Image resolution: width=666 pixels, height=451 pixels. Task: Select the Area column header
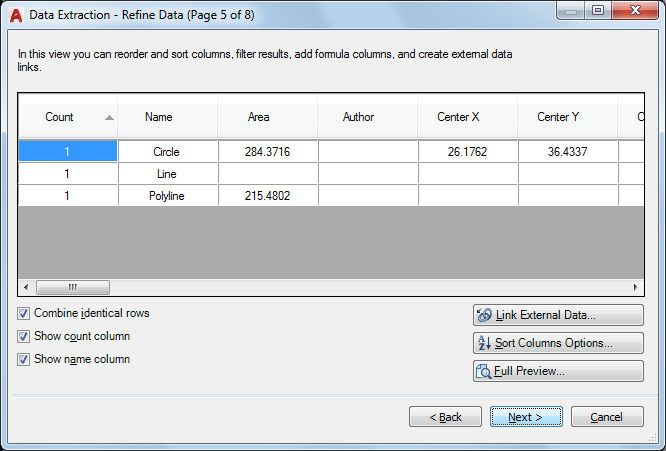[x=259, y=117]
